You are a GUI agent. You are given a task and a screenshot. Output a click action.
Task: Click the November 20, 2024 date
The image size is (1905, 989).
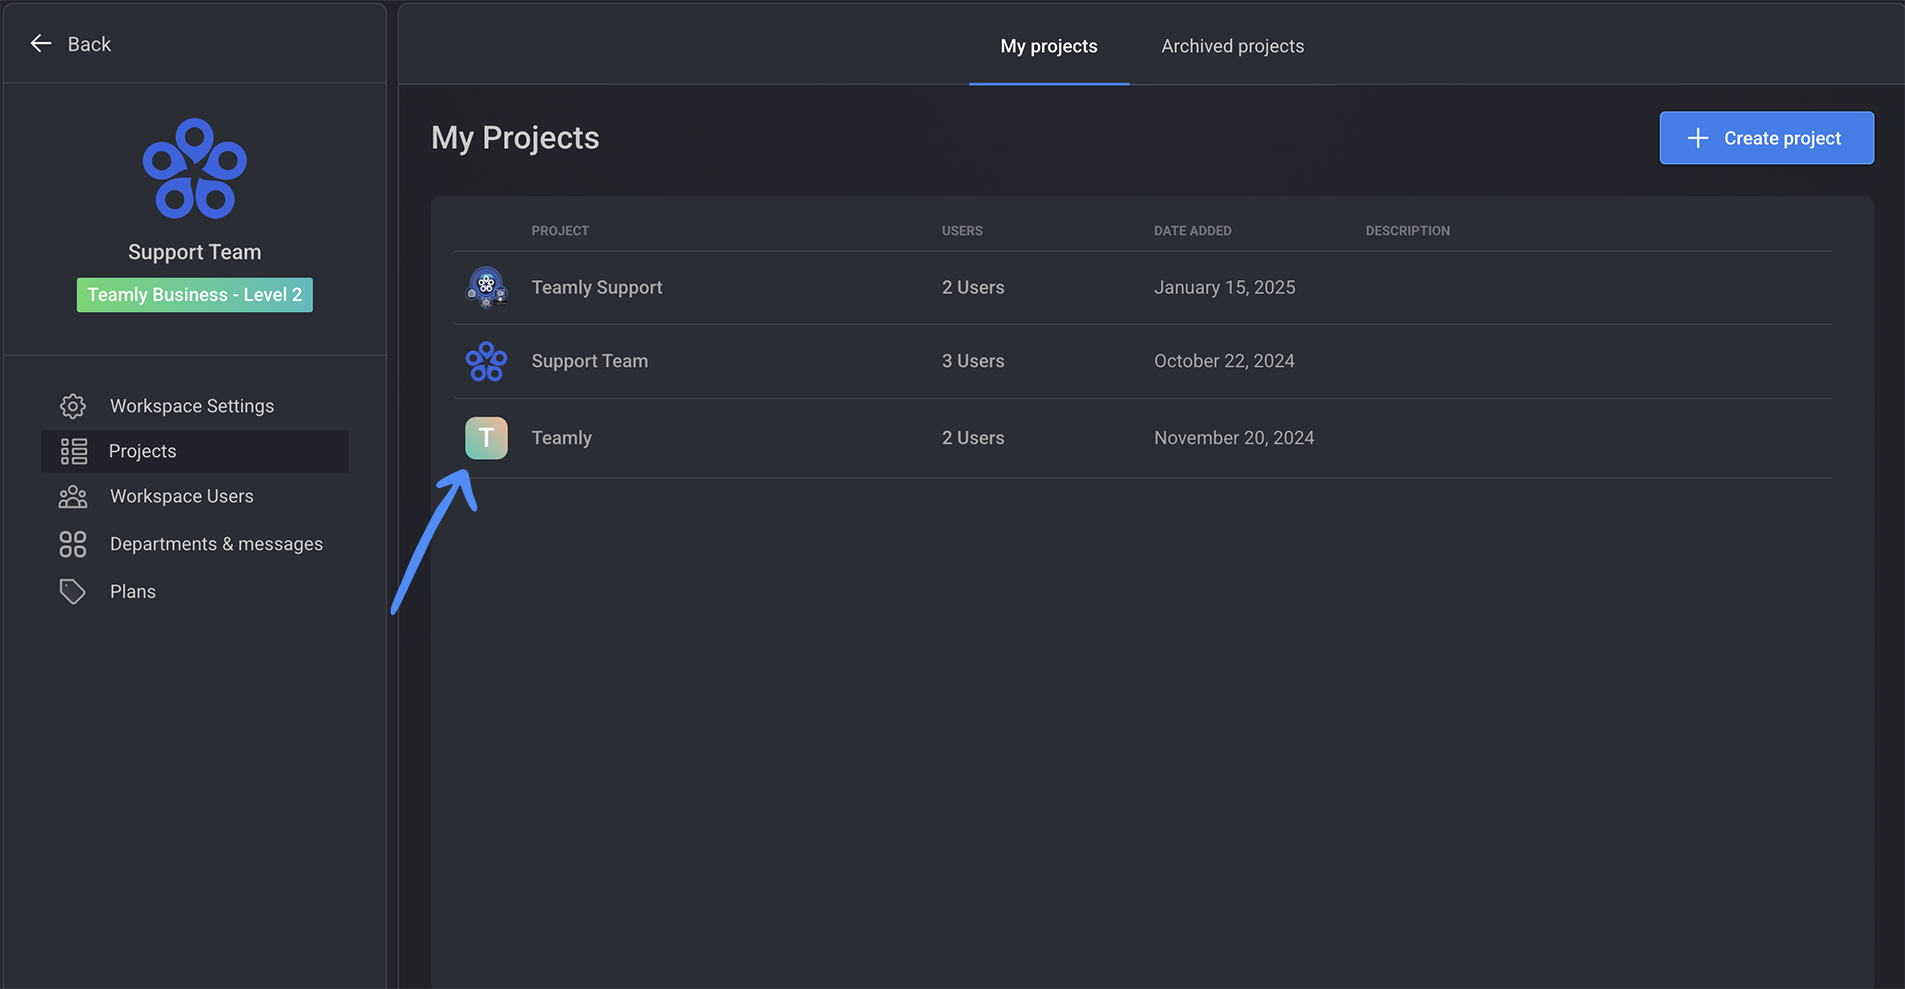(x=1234, y=438)
